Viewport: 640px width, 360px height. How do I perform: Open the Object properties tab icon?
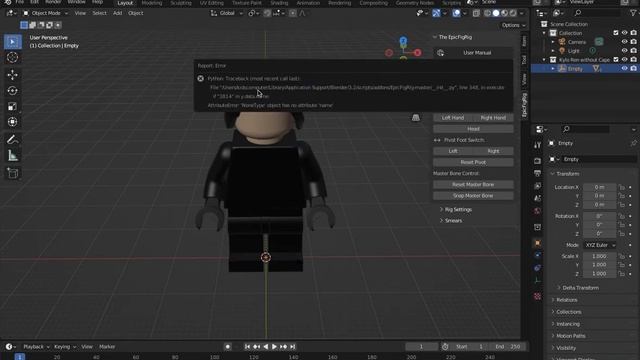tap(538, 243)
